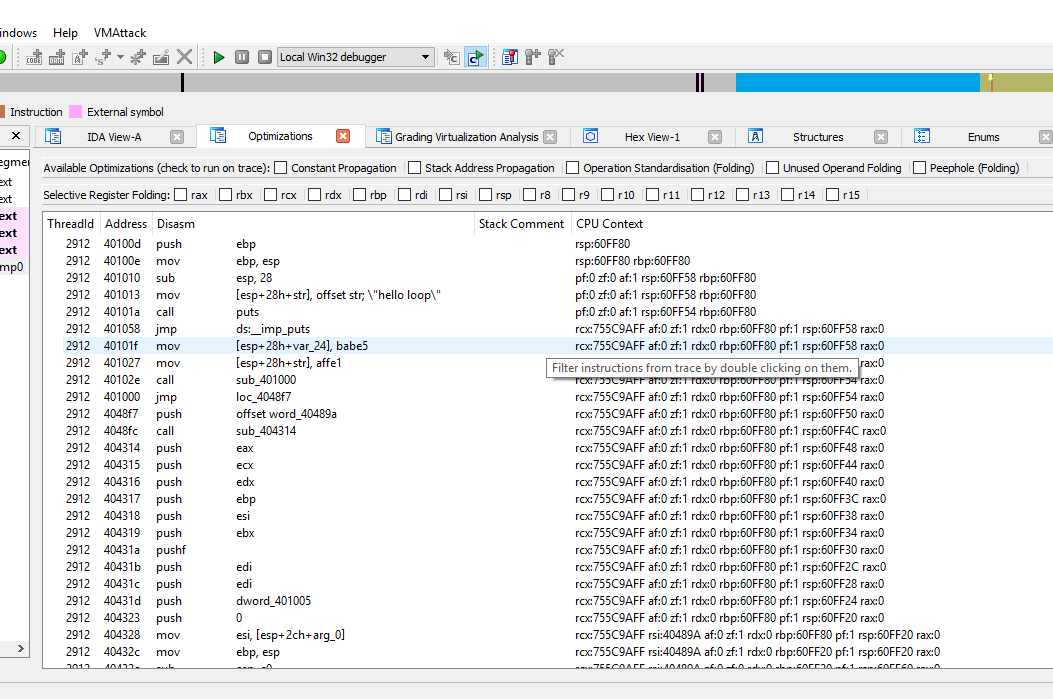The width and height of the screenshot is (1053, 699).
Task: Click the Convert to data toolbar icon
Action: [57, 57]
